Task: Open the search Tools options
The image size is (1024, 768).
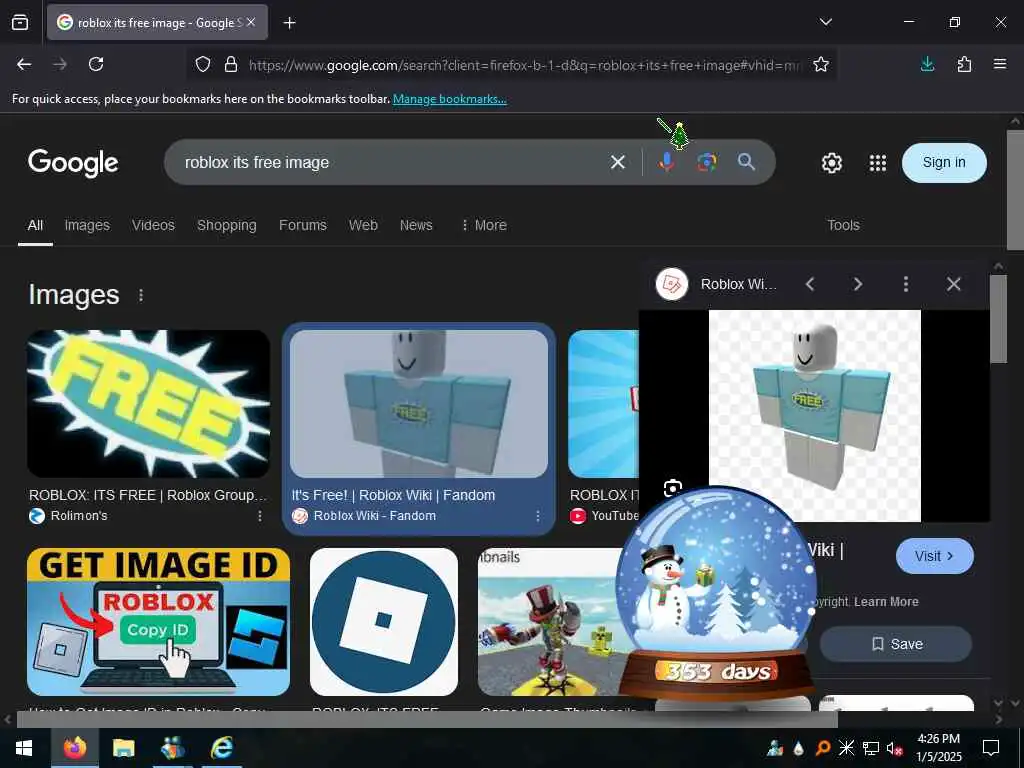Action: coord(843,225)
